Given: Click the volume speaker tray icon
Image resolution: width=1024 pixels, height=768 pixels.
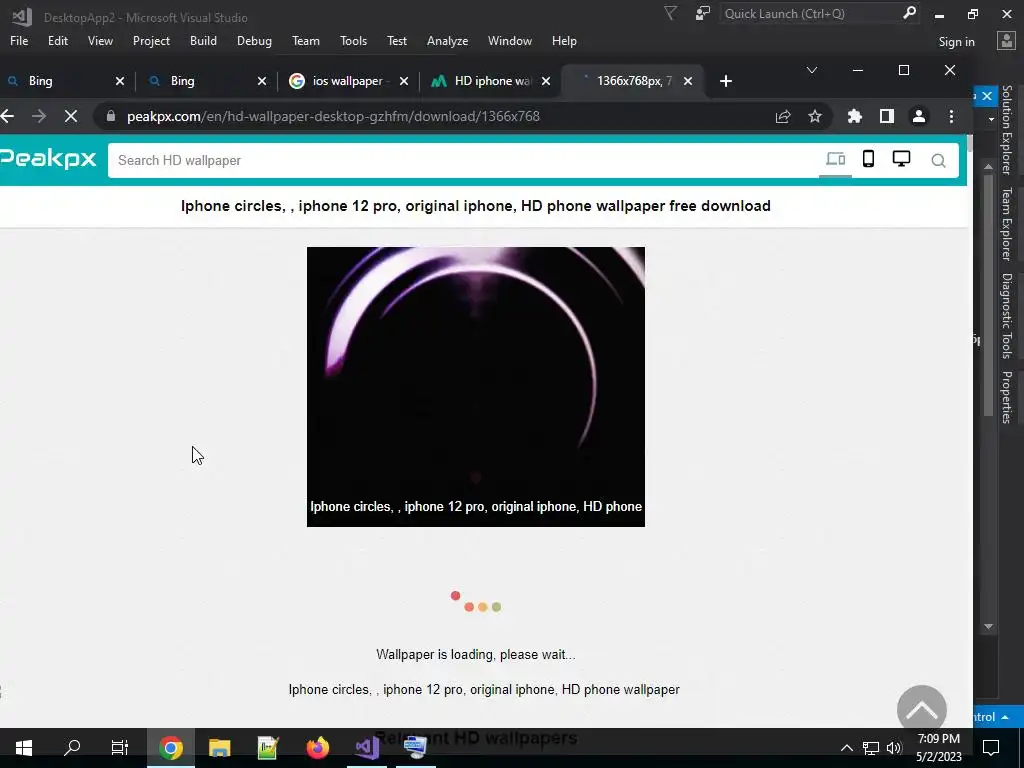Looking at the screenshot, I should pos(894,748).
